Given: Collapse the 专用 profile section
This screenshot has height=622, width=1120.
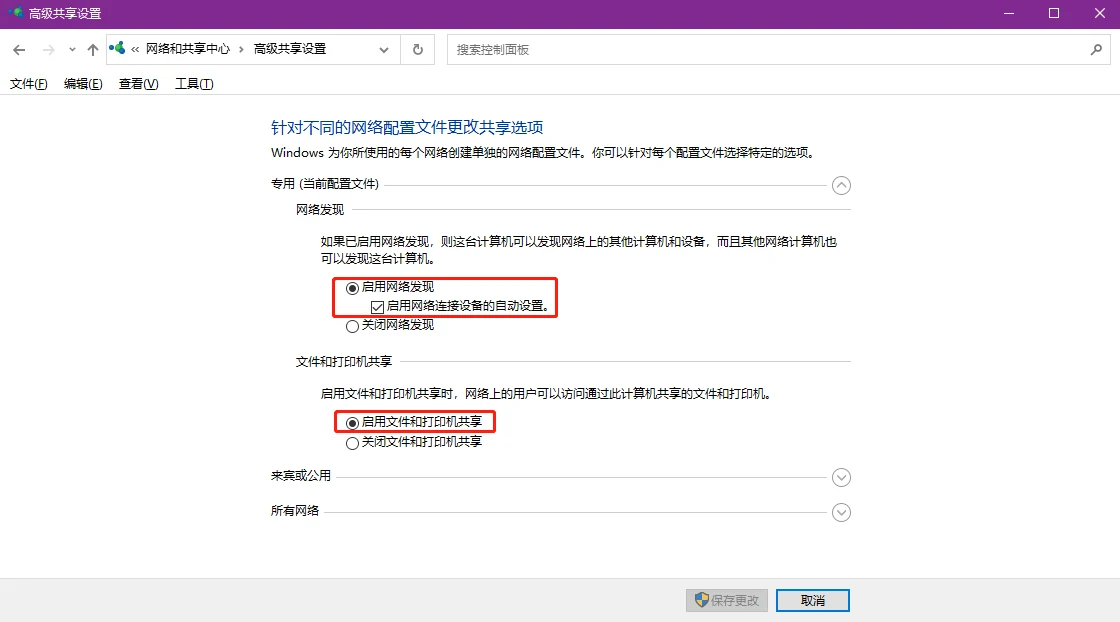Looking at the screenshot, I should 841,185.
